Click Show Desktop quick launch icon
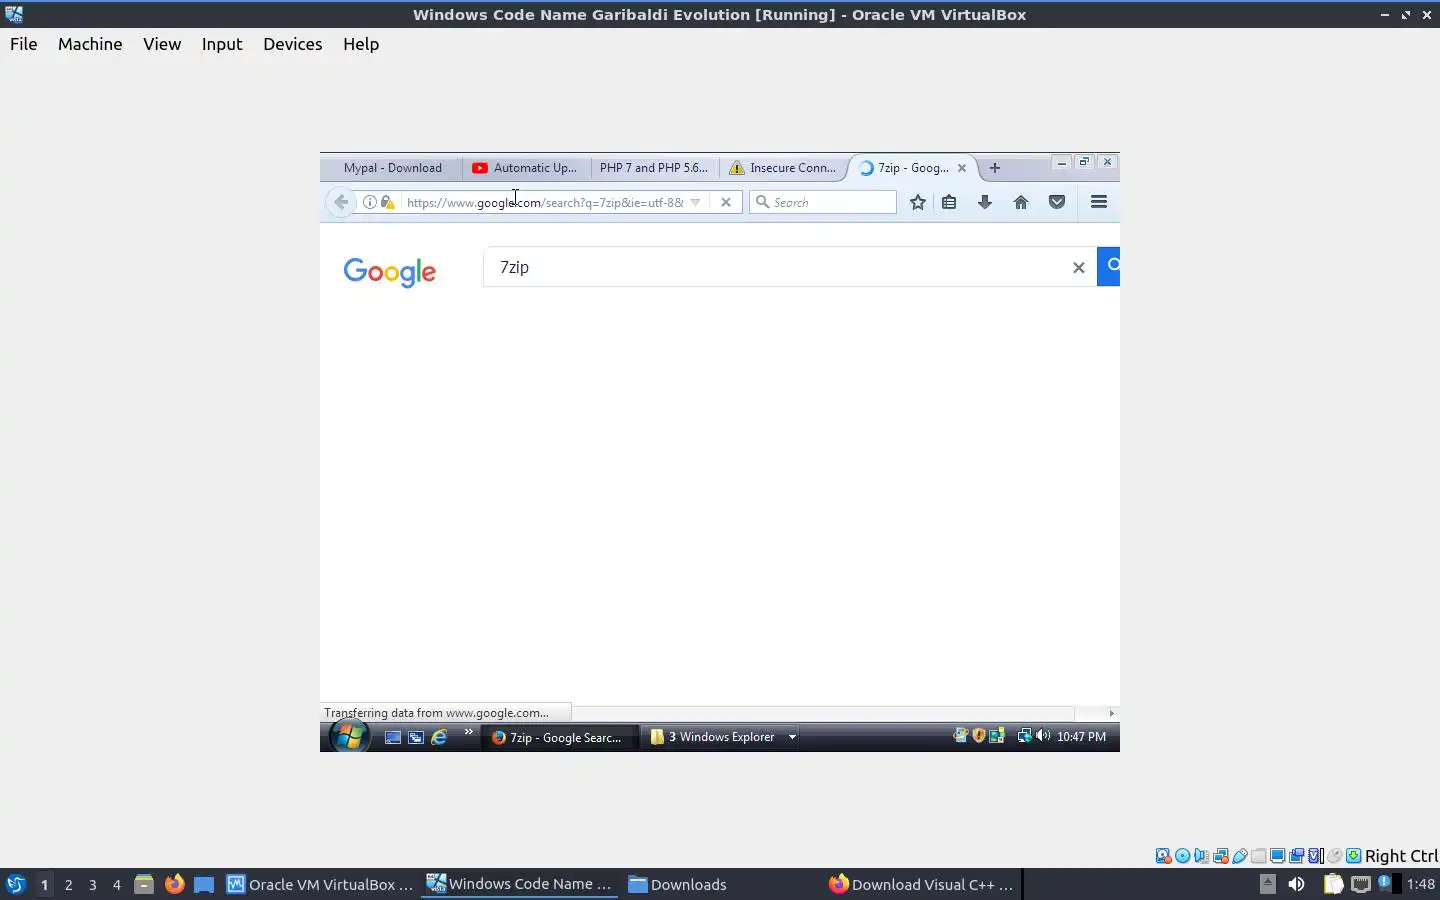Screen dimensions: 1440x900 (x=393, y=737)
